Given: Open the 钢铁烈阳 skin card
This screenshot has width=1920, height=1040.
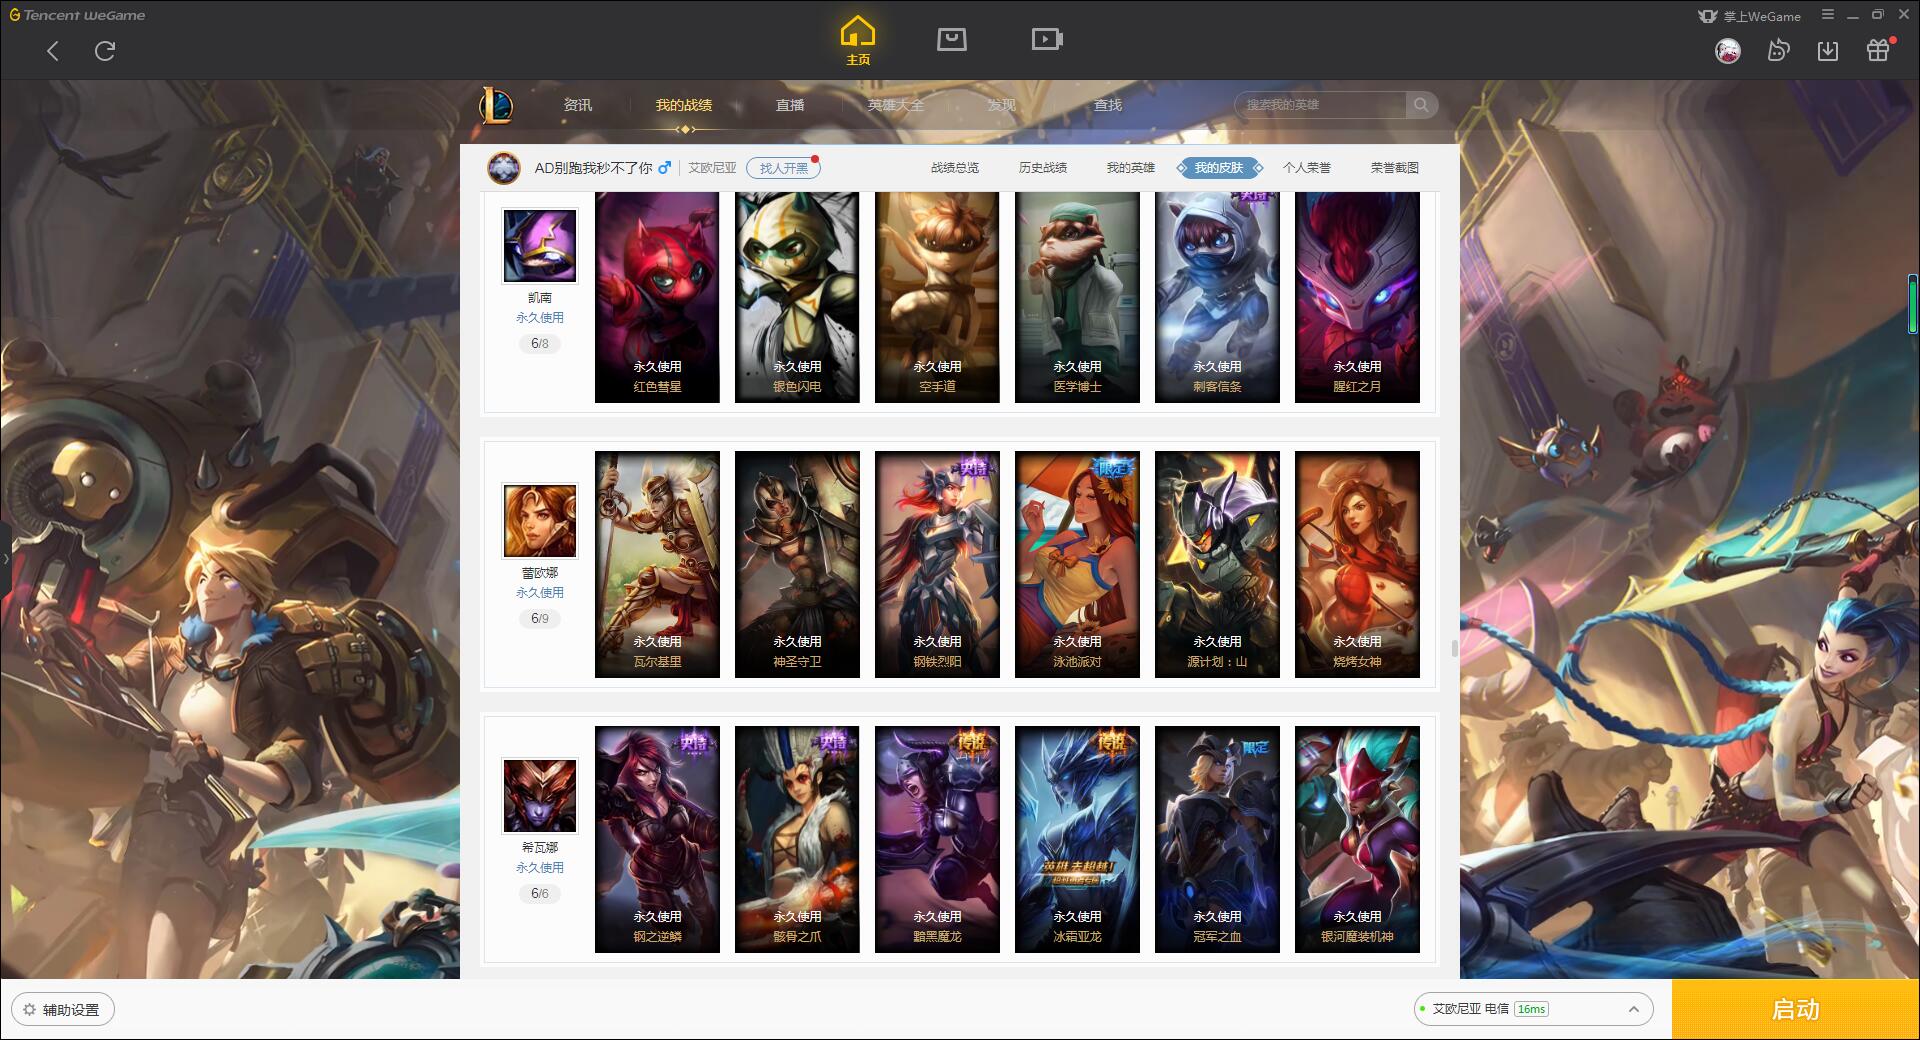Looking at the screenshot, I should (937, 565).
